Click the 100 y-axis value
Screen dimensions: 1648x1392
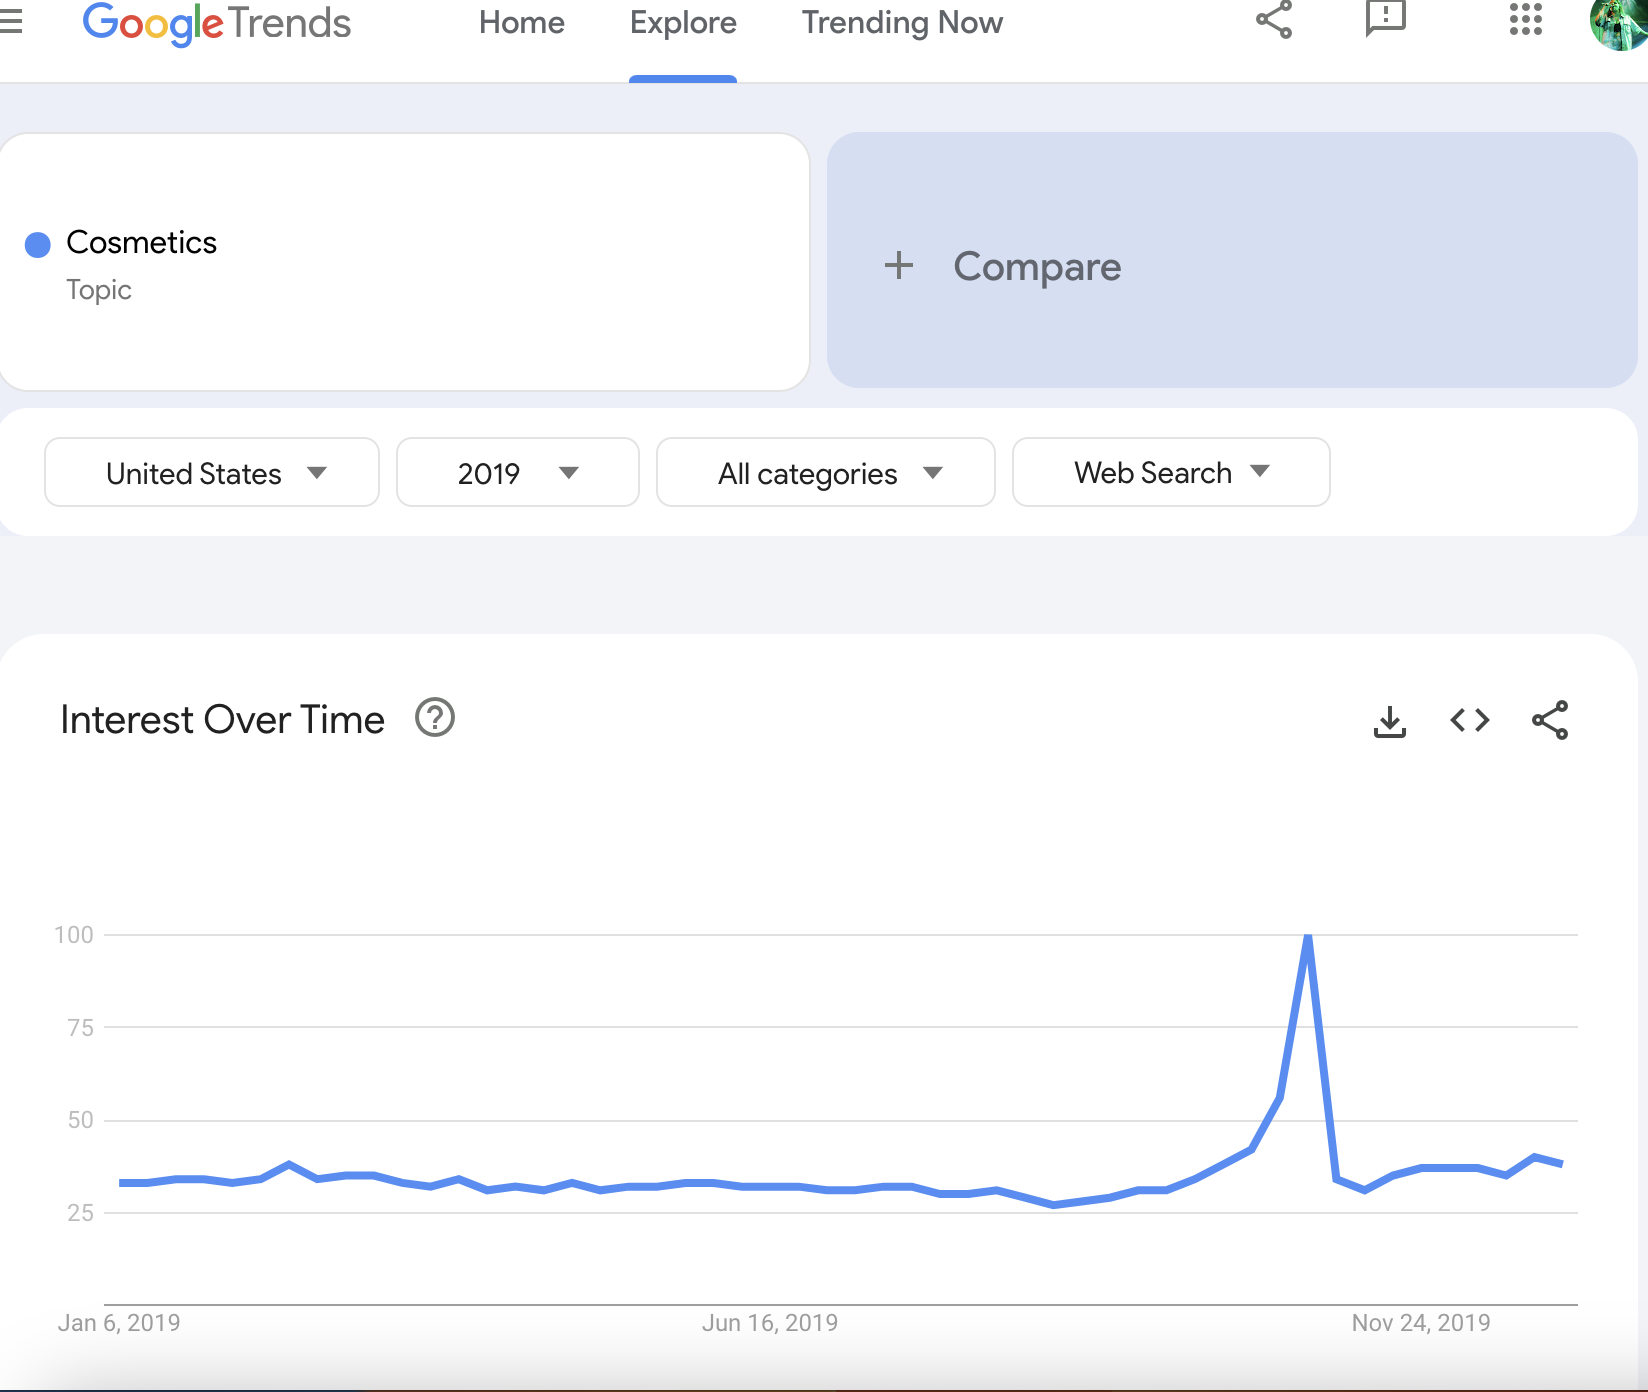74,935
